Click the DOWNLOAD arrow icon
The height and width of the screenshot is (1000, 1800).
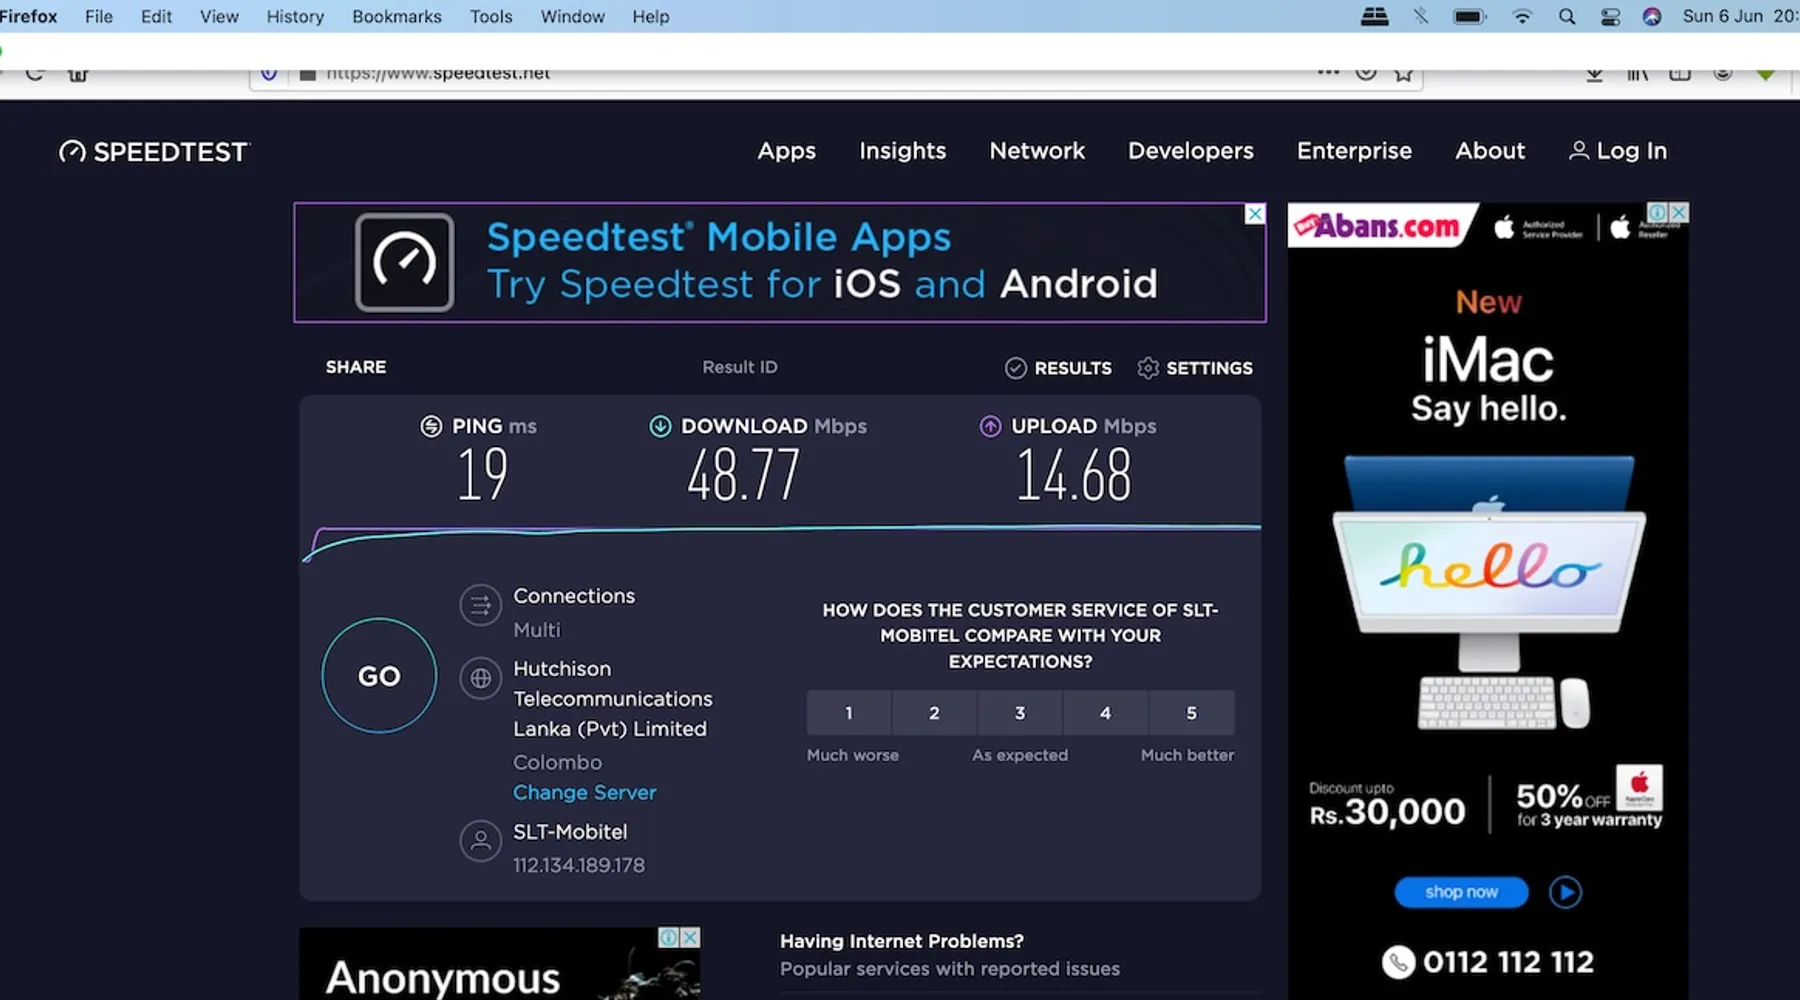click(x=660, y=426)
